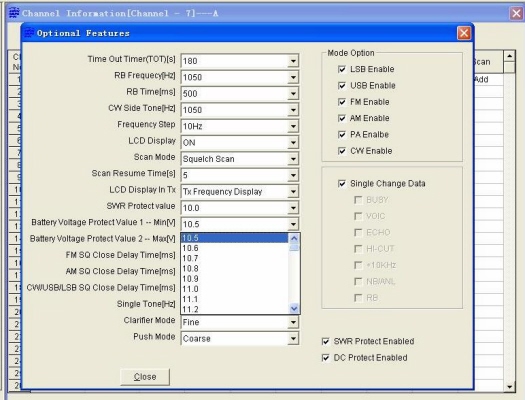Select 10.7 voltage option

coord(234,258)
